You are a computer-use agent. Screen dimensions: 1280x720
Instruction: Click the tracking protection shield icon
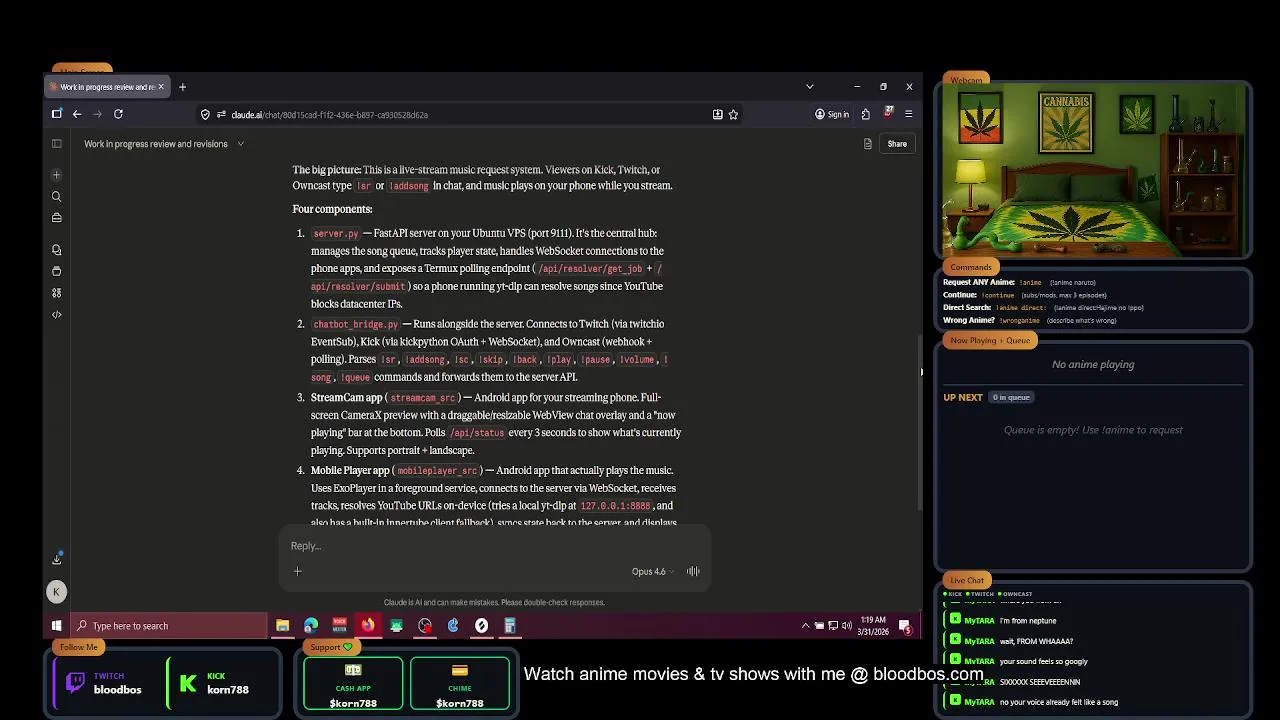[x=205, y=115]
